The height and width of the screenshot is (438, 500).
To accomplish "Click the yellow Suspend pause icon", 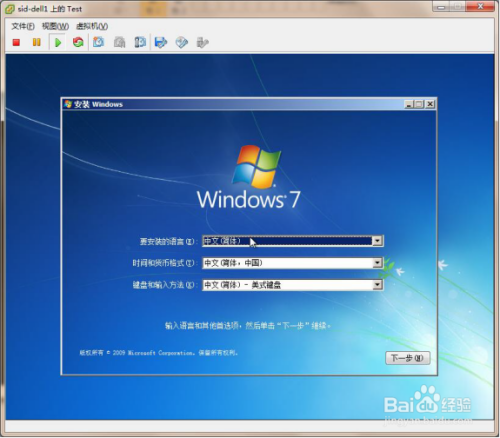I will 36,42.
